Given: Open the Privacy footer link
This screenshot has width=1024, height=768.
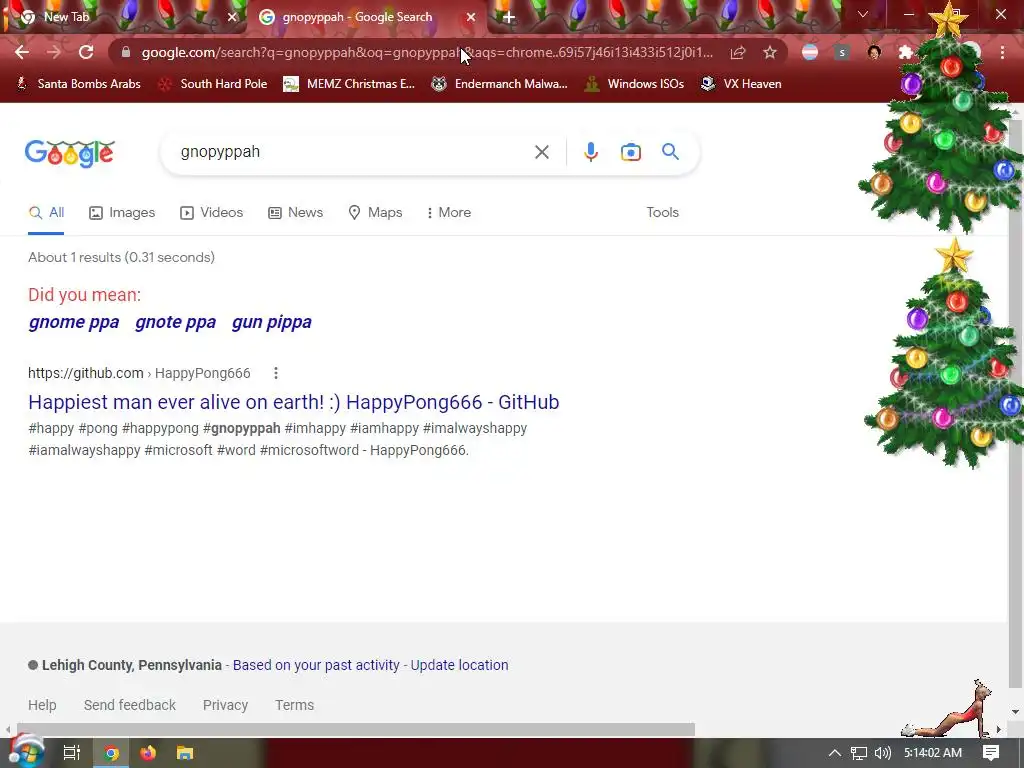Looking at the screenshot, I should pos(225,705).
